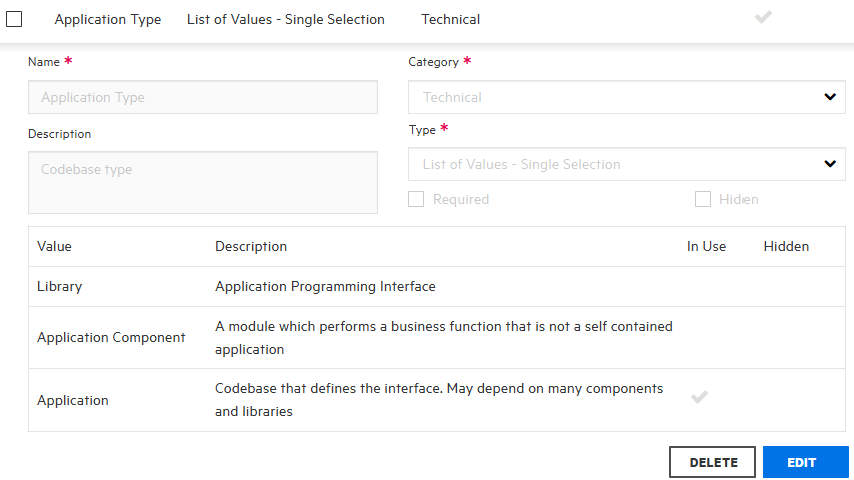
Task: Click the Name input field
Action: [x=203, y=97]
